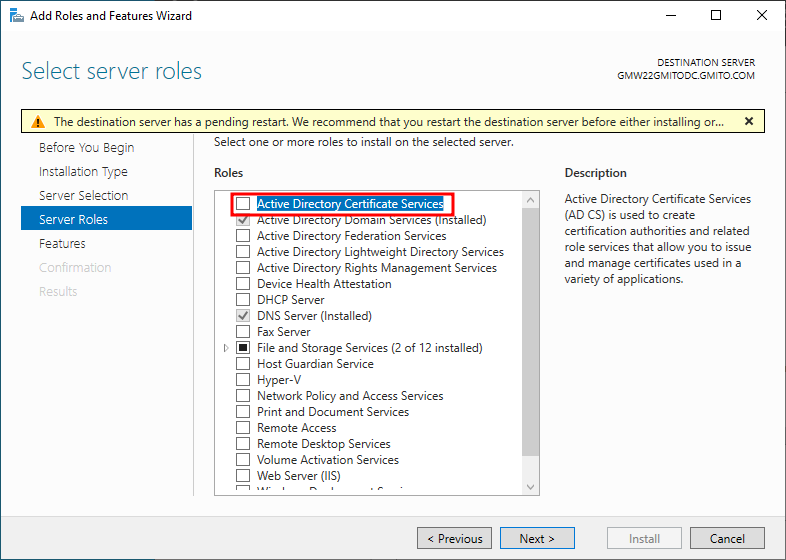Cancel the wizard
786x560 pixels.
[x=727, y=538]
